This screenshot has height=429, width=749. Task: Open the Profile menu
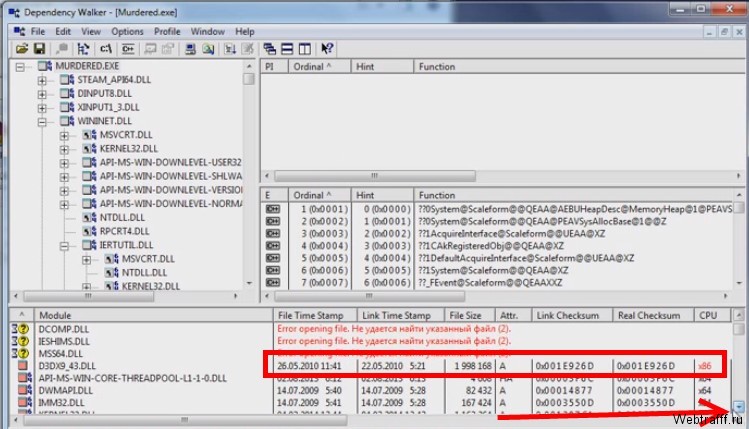click(x=167, y=32)
